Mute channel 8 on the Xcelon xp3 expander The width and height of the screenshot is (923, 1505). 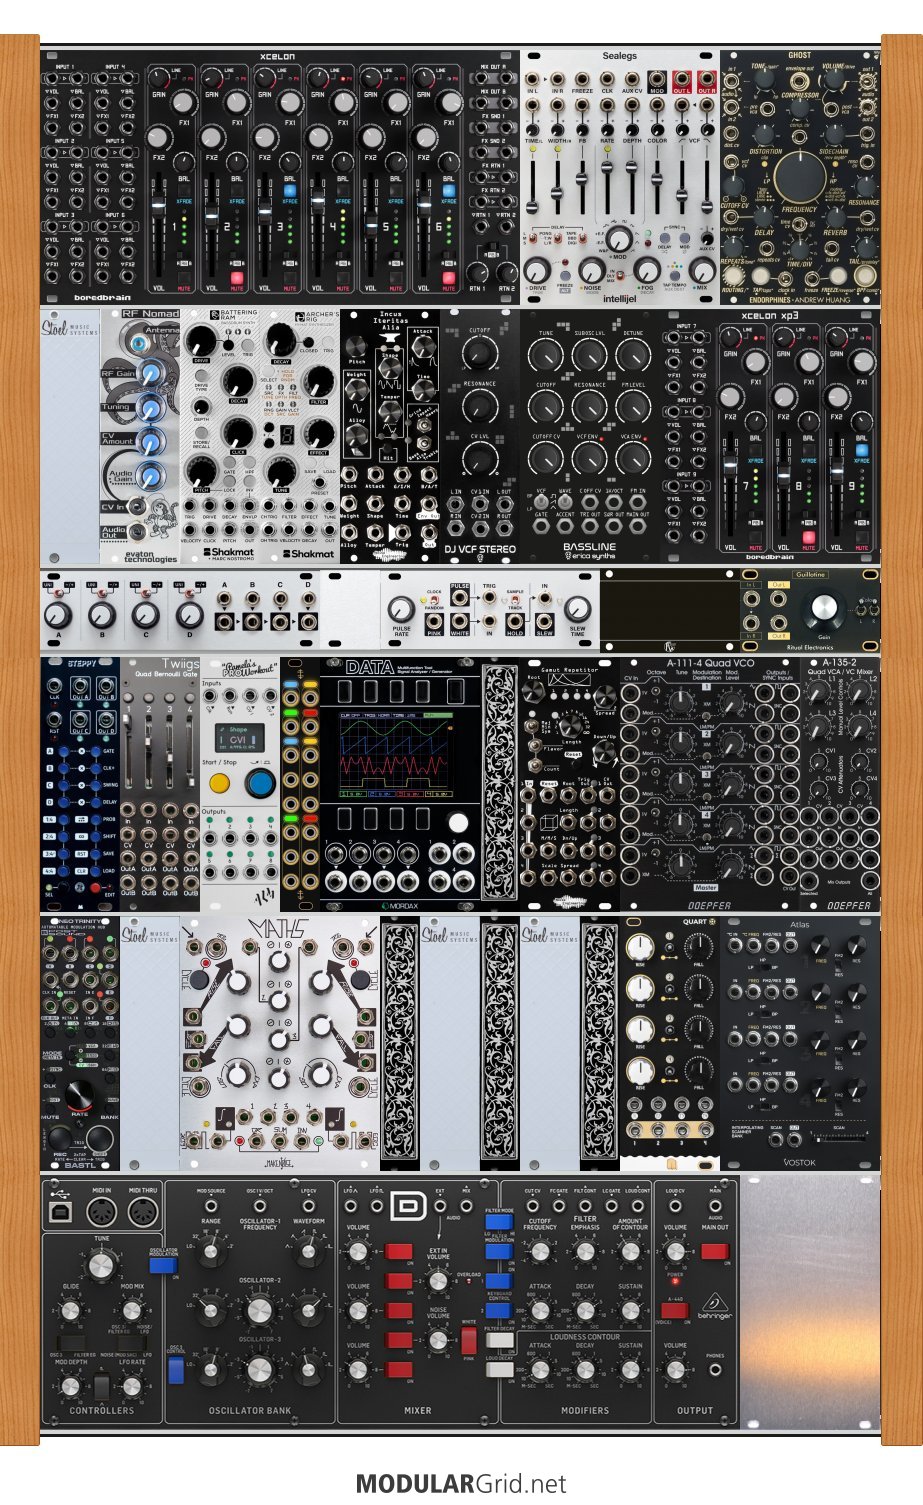(x=808, y=538)
